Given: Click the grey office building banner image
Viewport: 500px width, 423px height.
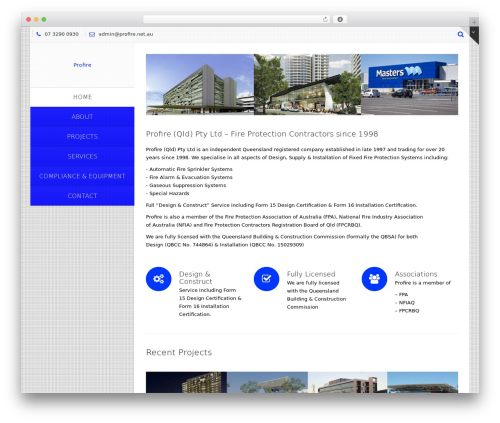Looking at the screenshot, I should pyautogui.click(x=200, y=84).
